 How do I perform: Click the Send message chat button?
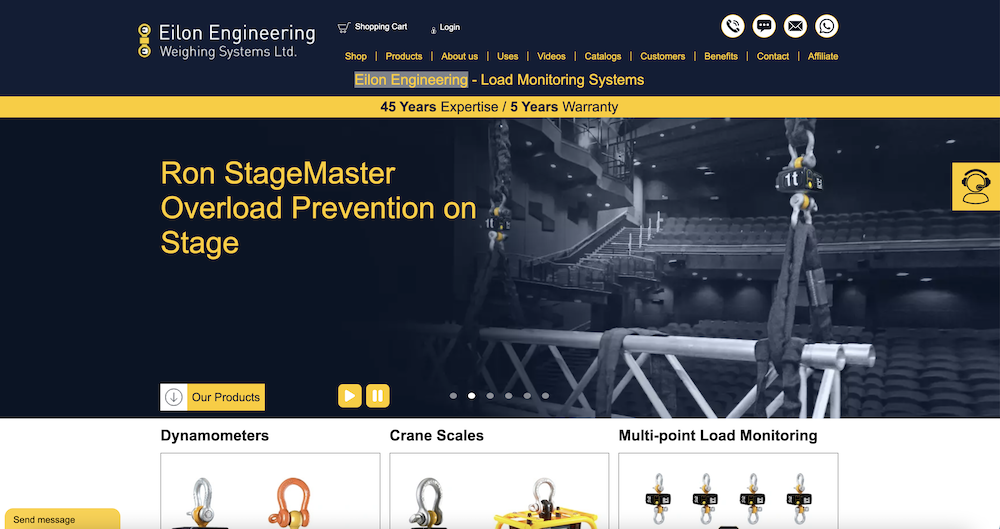62,519
